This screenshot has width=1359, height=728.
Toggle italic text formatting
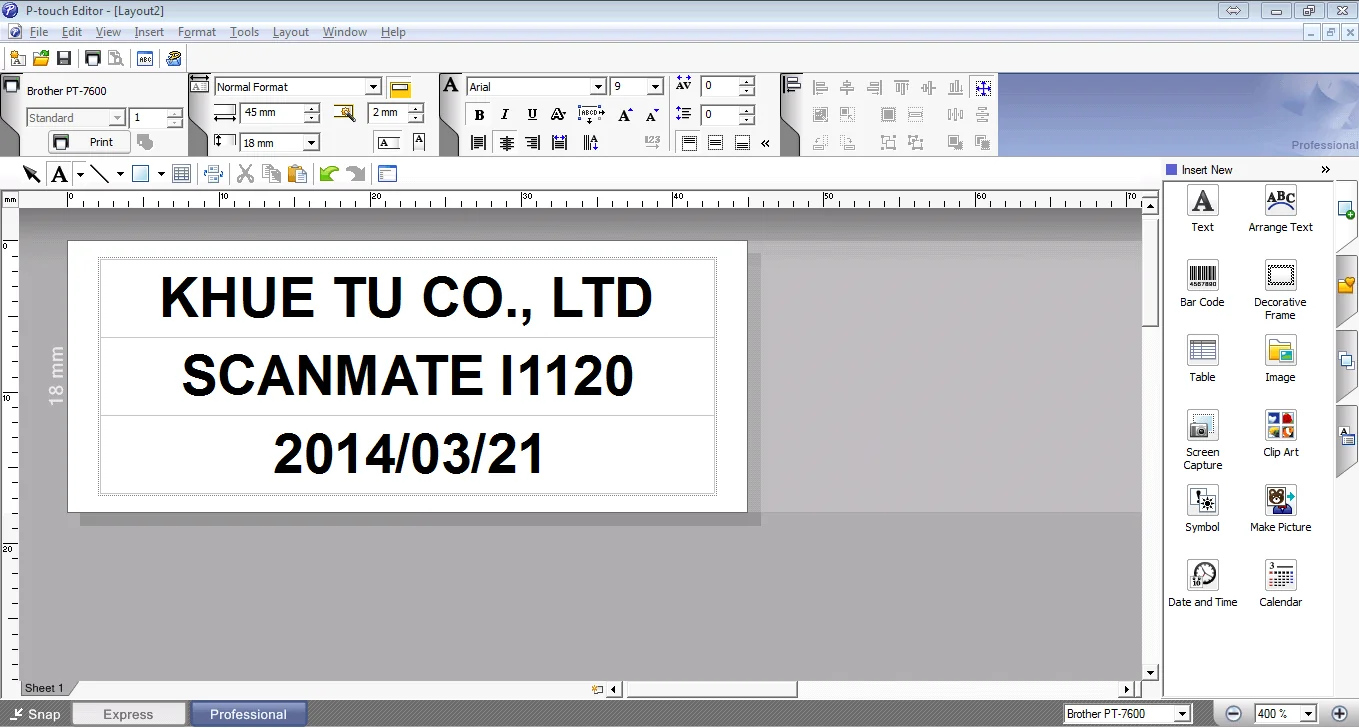pos(505,115)
